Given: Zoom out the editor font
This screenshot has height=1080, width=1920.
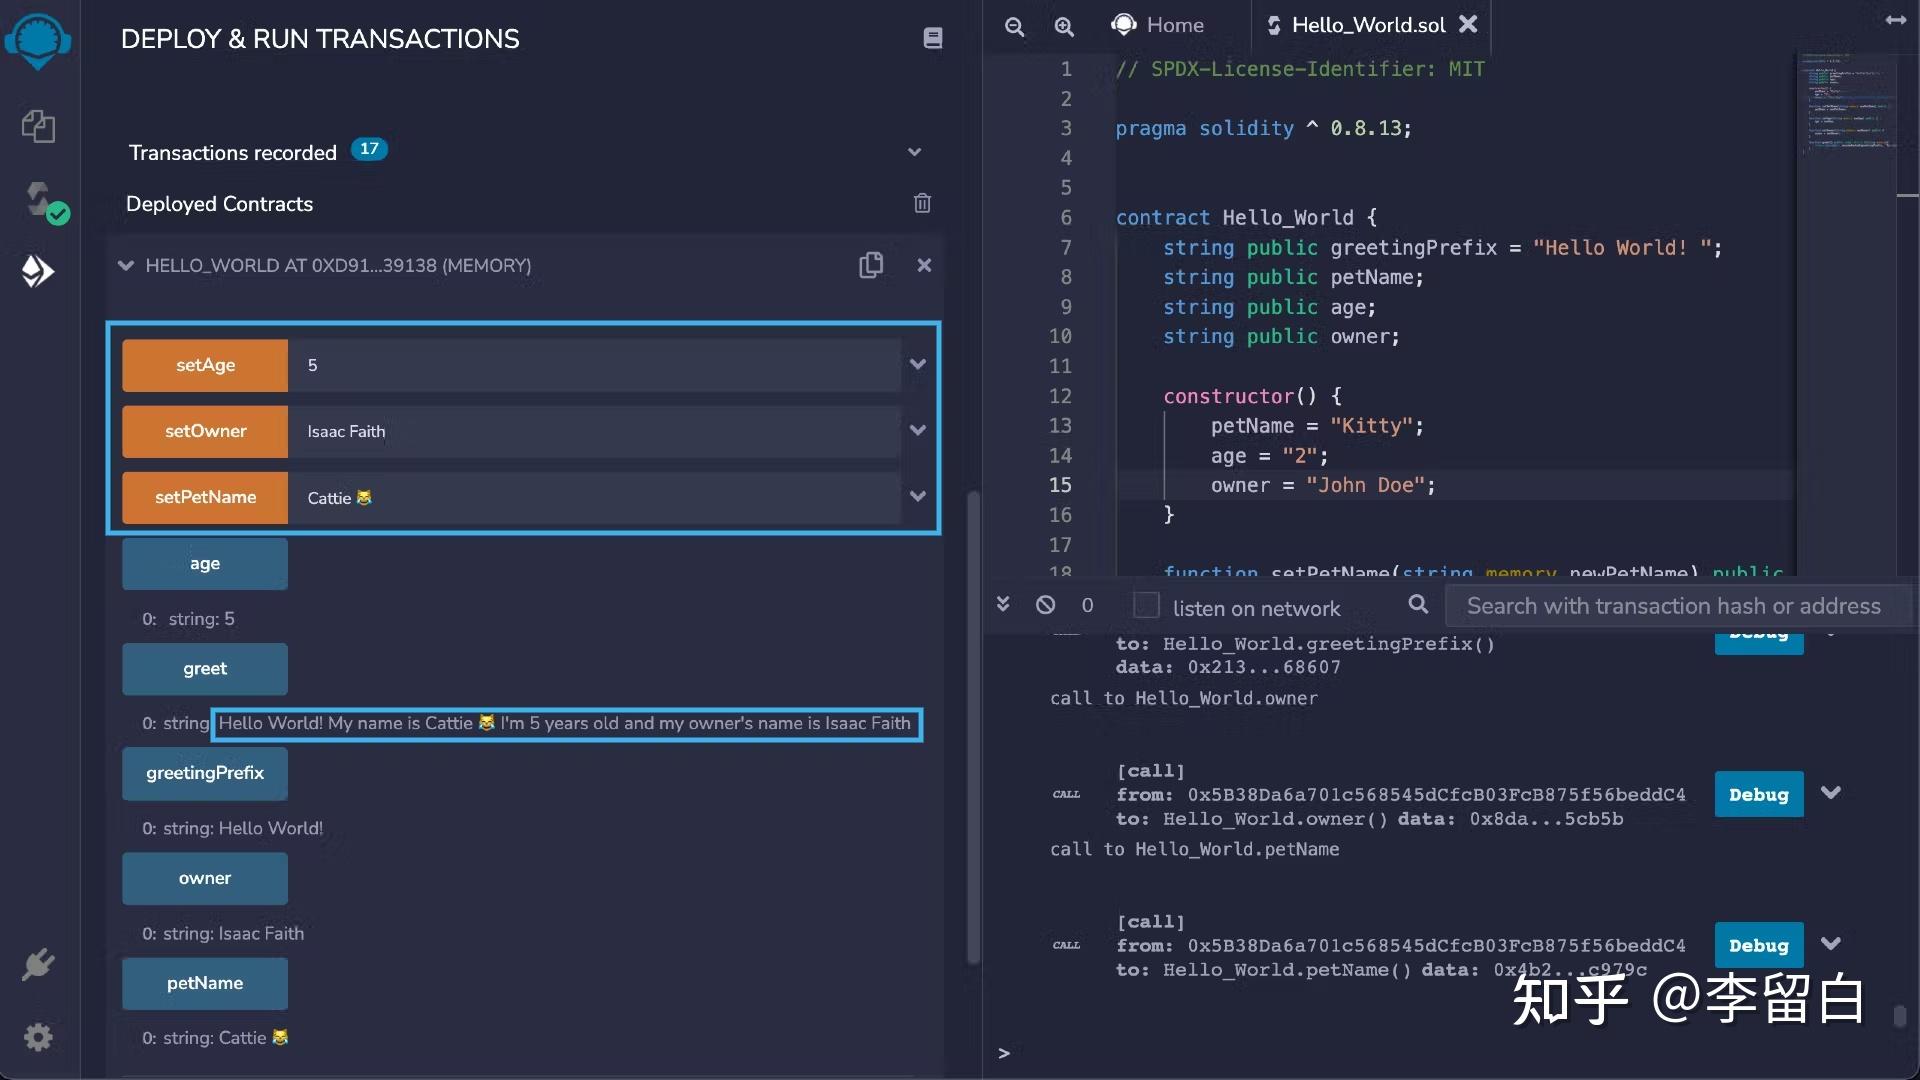Looking at the screenshot, I should tap(1014, 27).
